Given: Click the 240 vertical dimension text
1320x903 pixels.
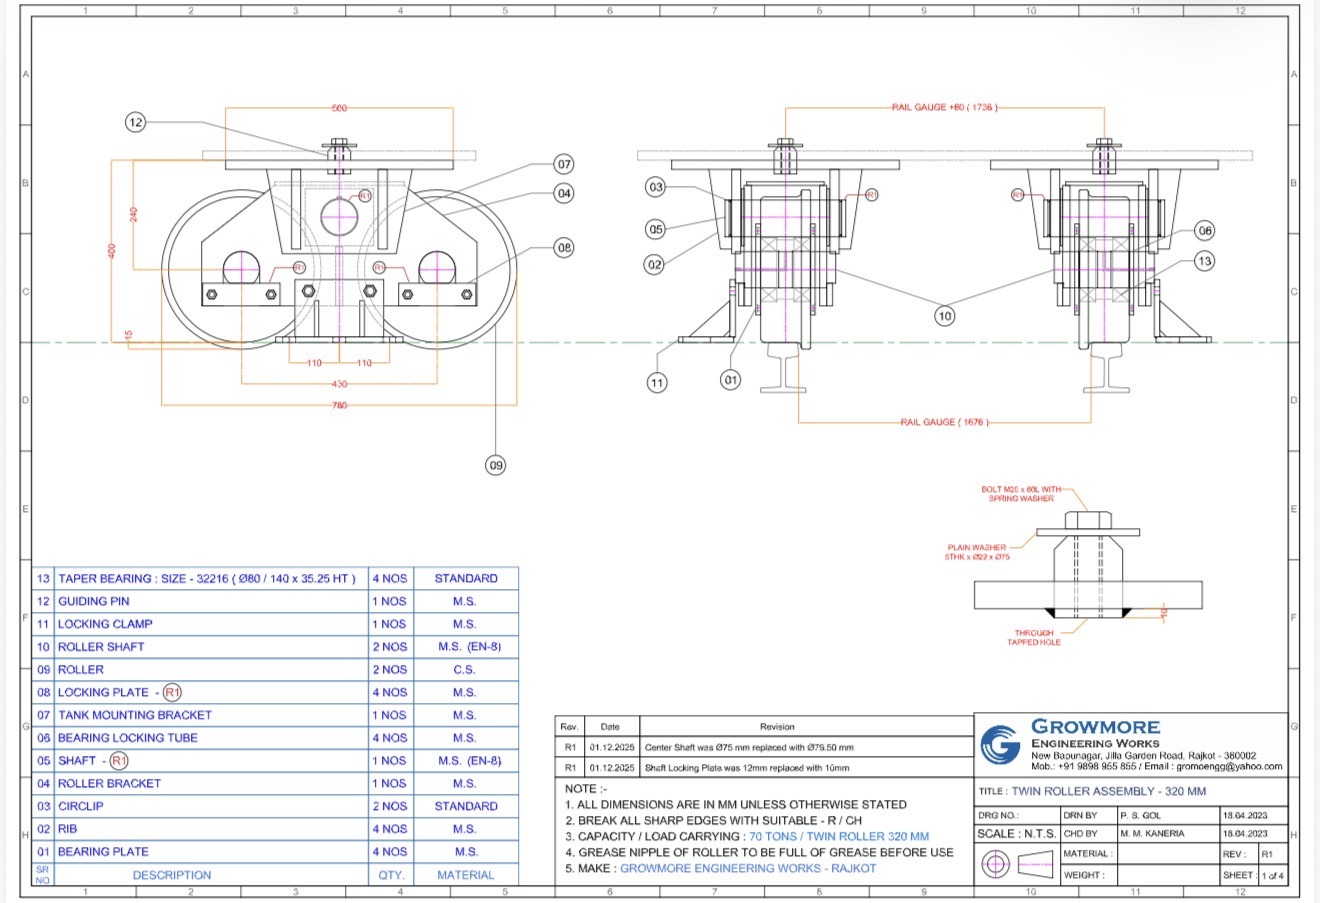Looking at the screenshot, I should tap(134, 214).
